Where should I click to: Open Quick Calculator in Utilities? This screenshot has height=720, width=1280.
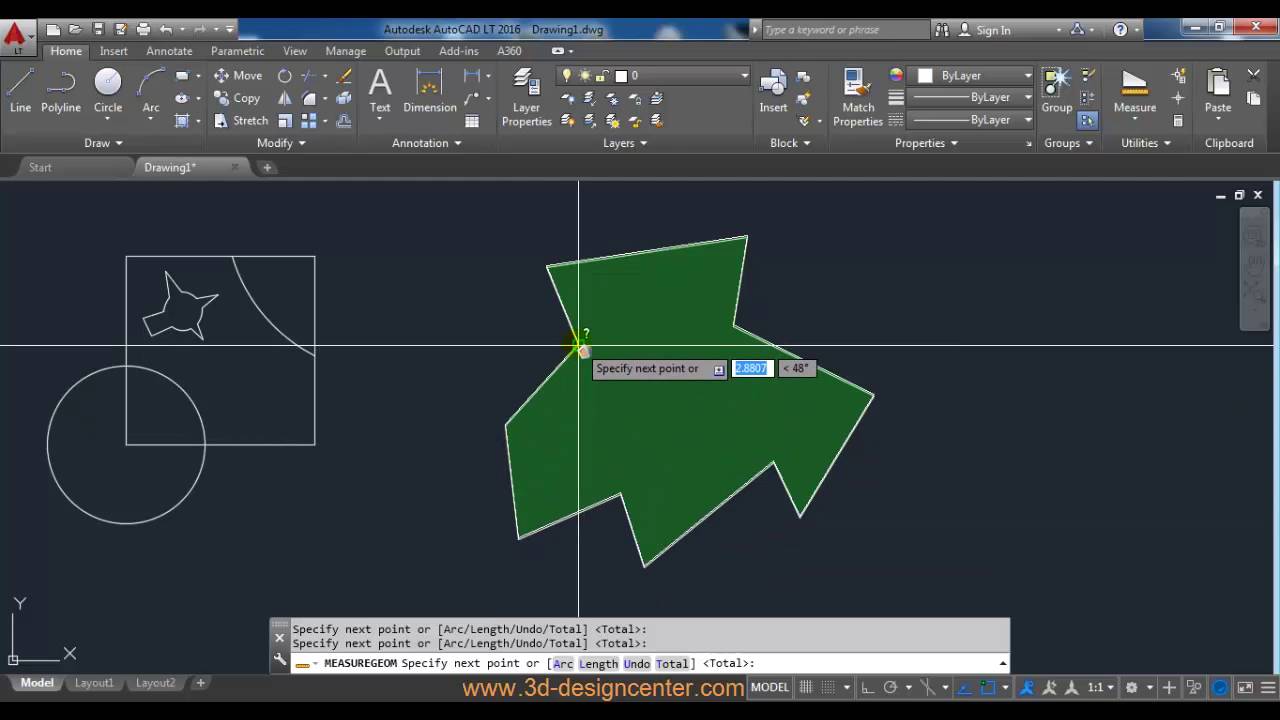point(1178,121)
